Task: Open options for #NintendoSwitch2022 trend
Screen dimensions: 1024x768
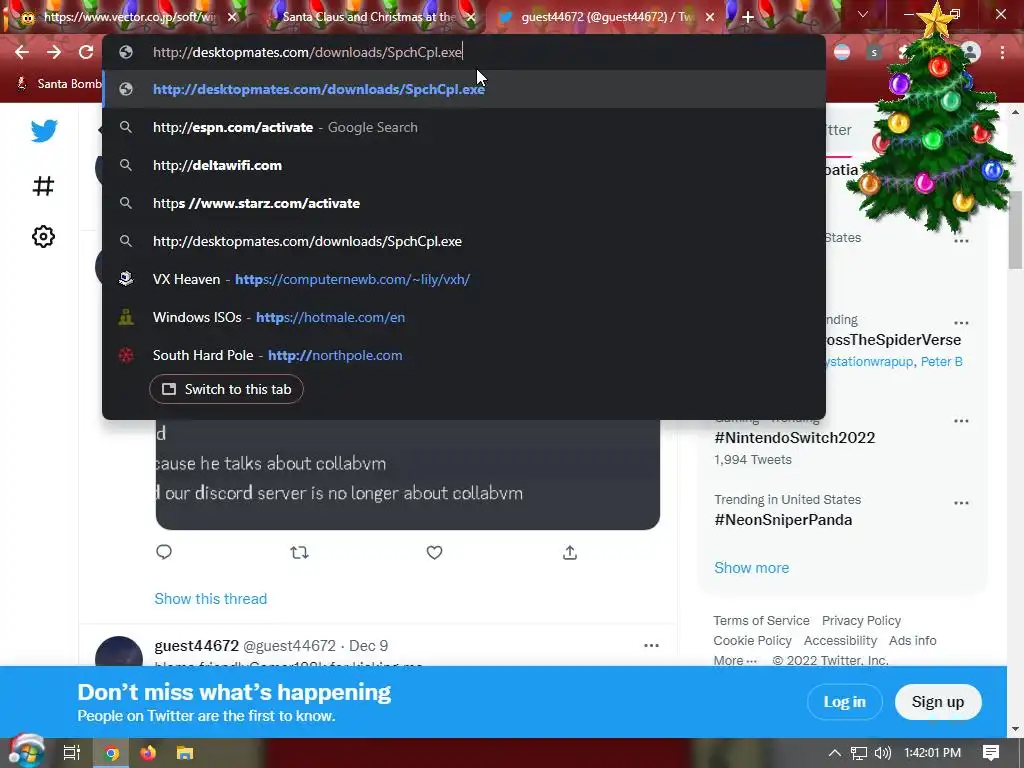Action: pyautogui.click(x=961, y=421)
